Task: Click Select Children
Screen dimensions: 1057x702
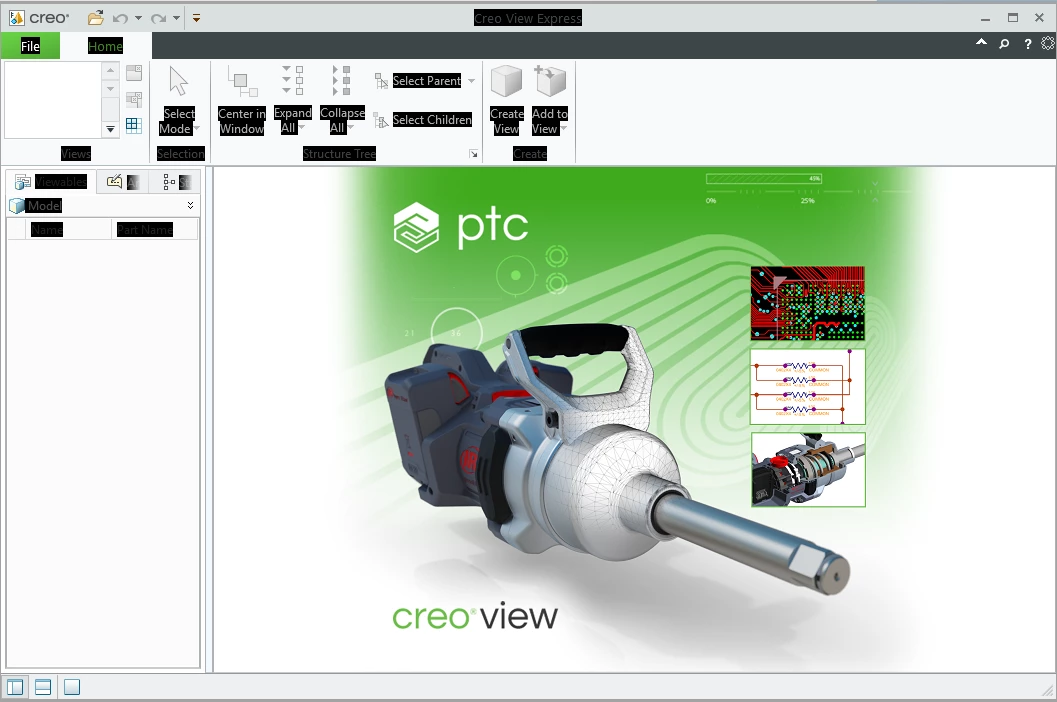Action: pyautogui.click(x=423, y=120)
